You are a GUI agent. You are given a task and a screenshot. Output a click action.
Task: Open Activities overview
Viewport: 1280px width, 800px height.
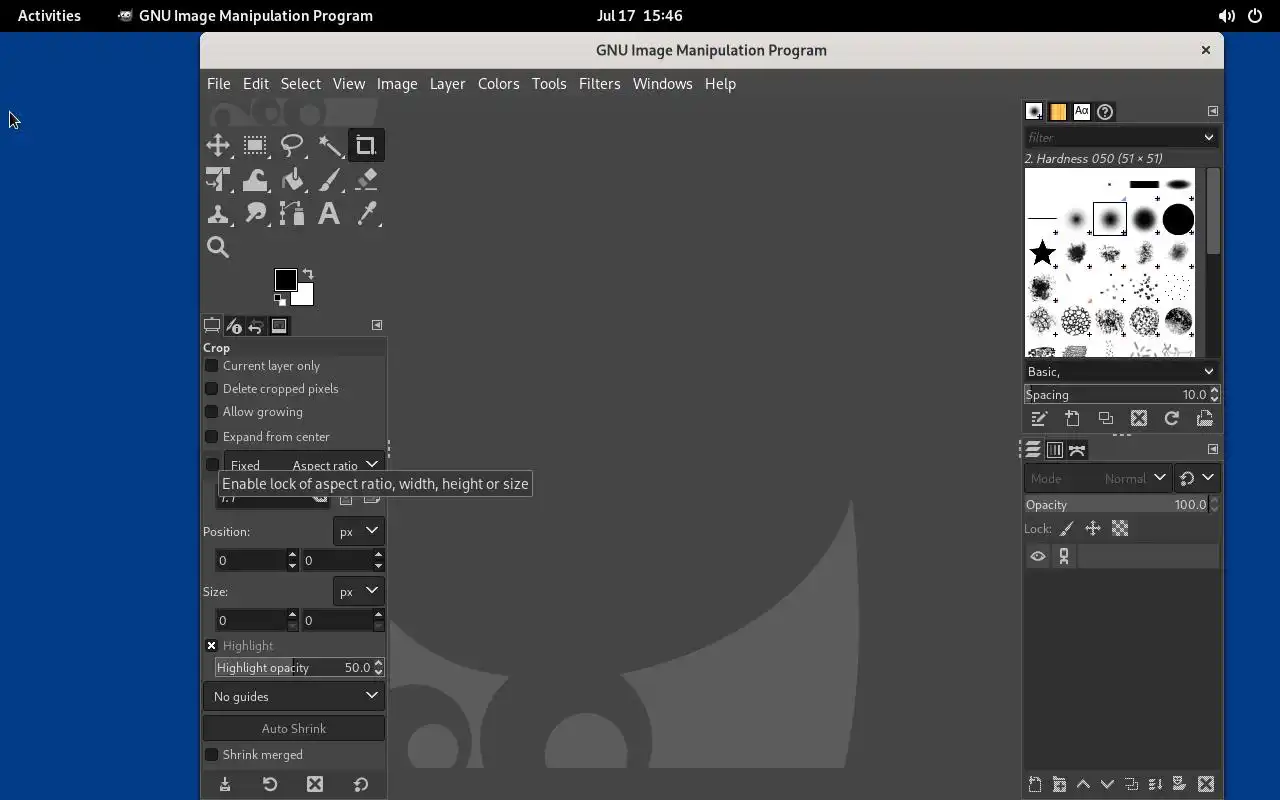coord(49,16)
